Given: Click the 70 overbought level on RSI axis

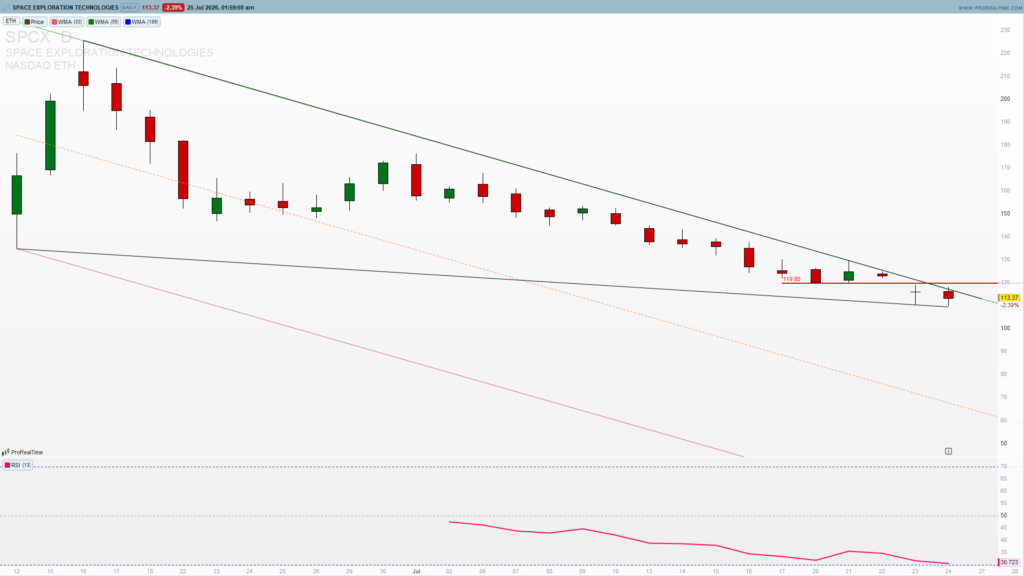Looking at the screenshot, I should coord(1004,466).
